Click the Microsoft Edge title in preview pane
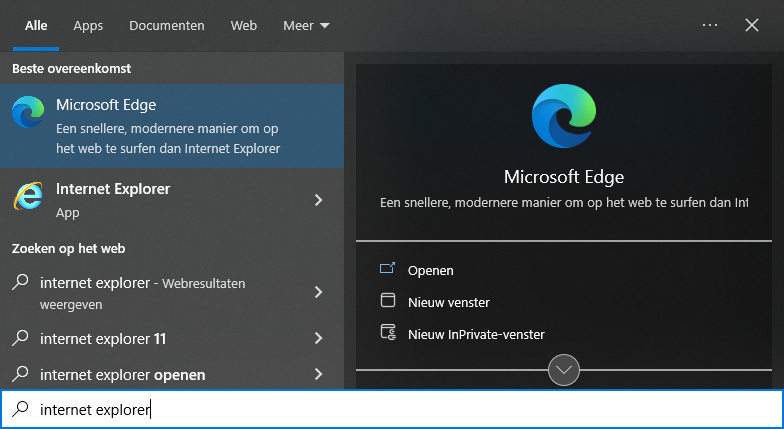 (564, 177)
